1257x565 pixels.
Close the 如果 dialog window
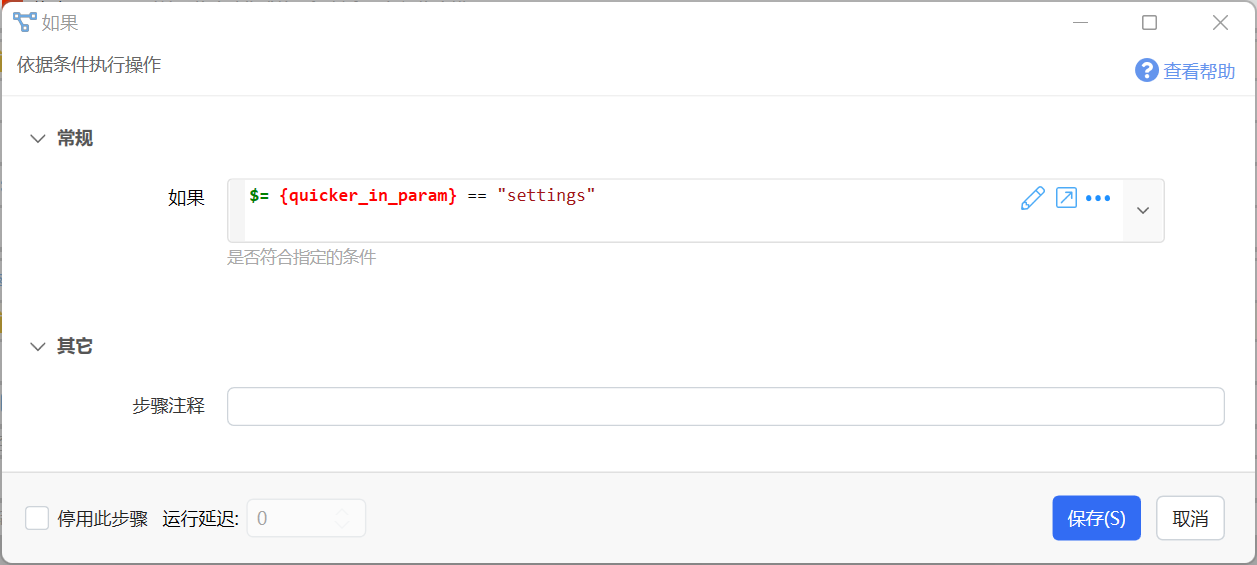click(1220, 22)
